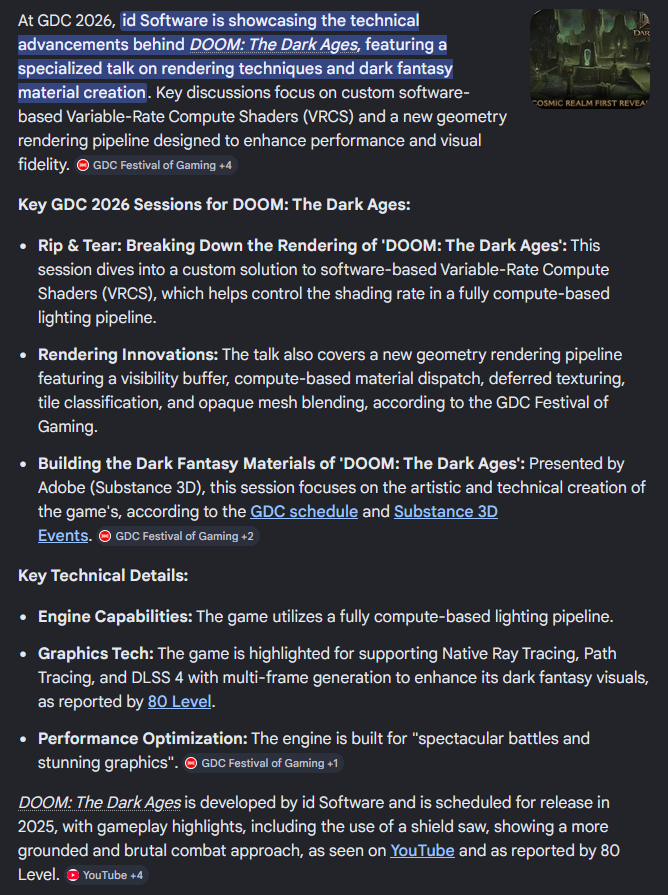This screenshot has height=895, width=668.
Task: Expand the 'YouTube +4' source list
Action: coord(113,875)
